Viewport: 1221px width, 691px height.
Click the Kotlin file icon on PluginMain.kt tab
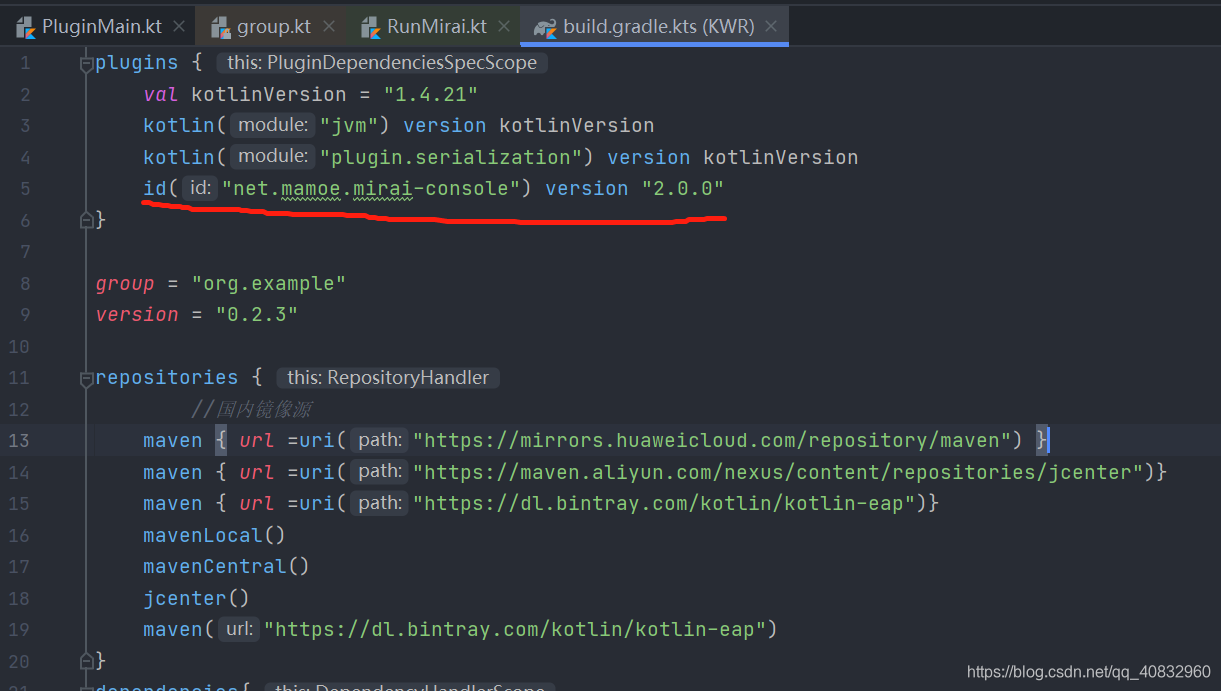click(x=26, y=27)
